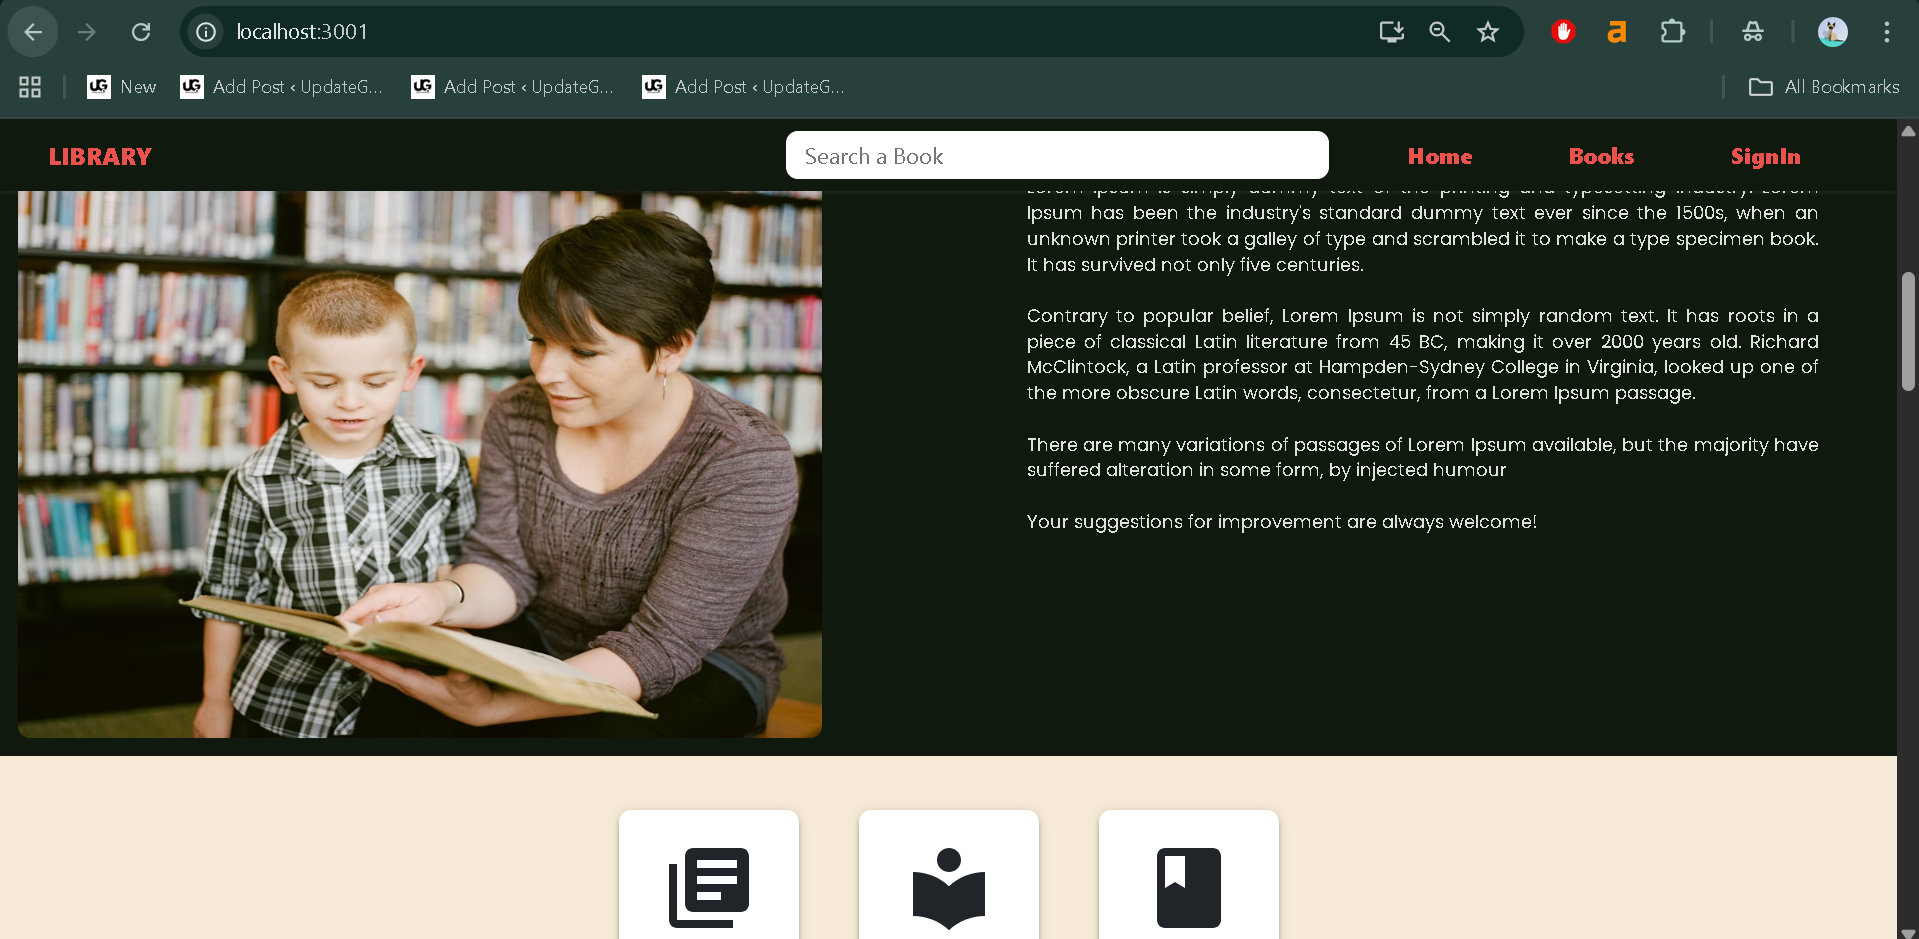Open the orange 'a' extension icon
This screenshot has height=939, width=1919.
click(1616, 32)
